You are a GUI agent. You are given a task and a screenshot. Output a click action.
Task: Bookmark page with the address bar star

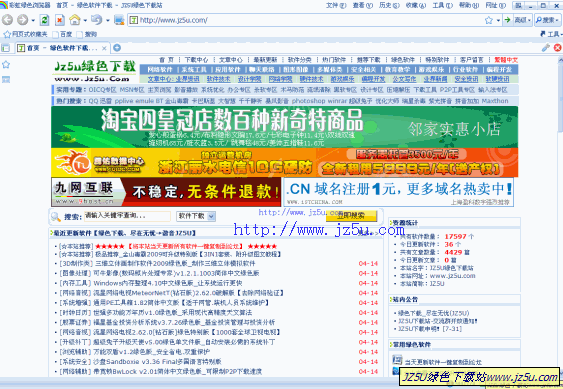click(489, 20)
